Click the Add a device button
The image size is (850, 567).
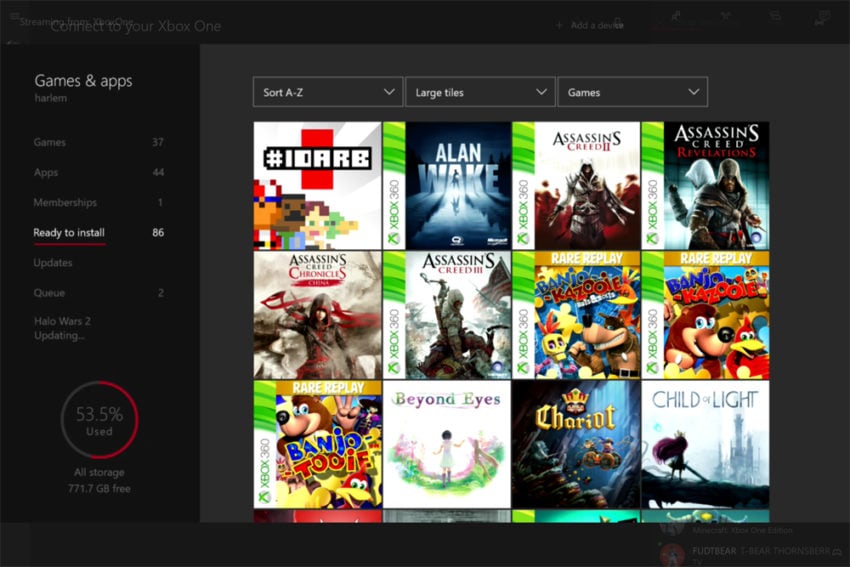pyautogui.click(x=590, y=25)
